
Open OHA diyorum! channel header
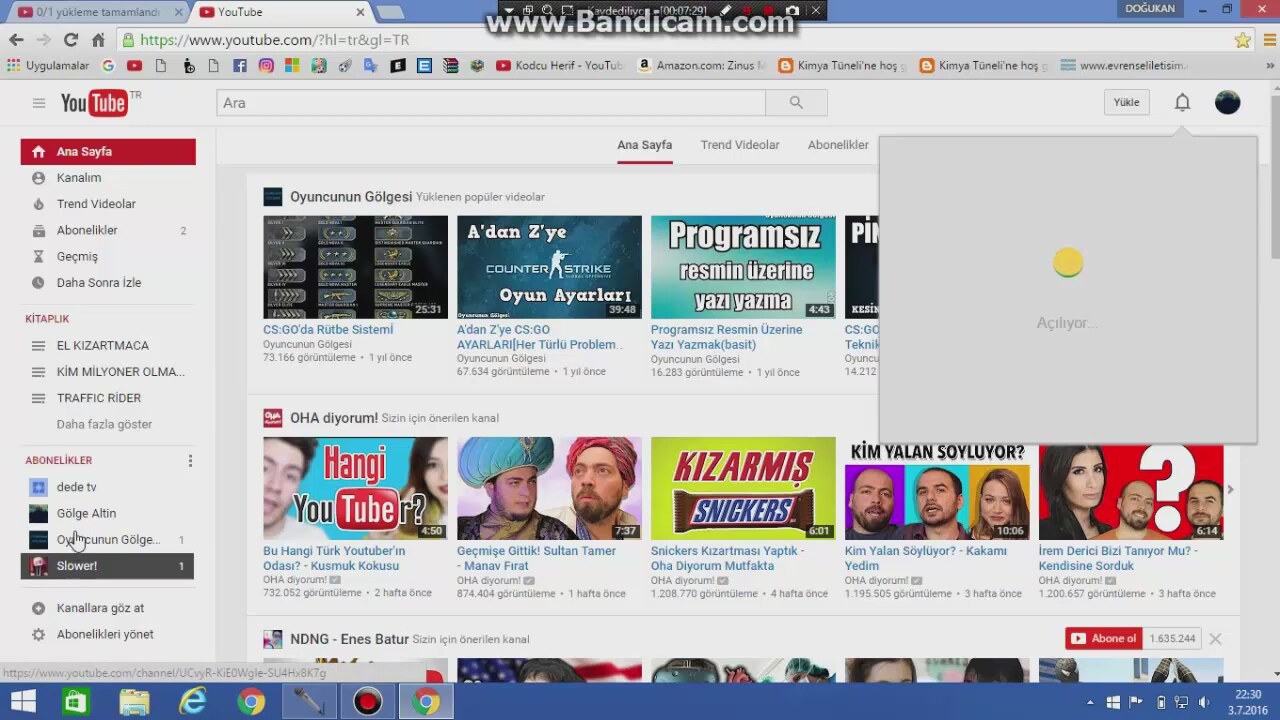click(334, 418)
